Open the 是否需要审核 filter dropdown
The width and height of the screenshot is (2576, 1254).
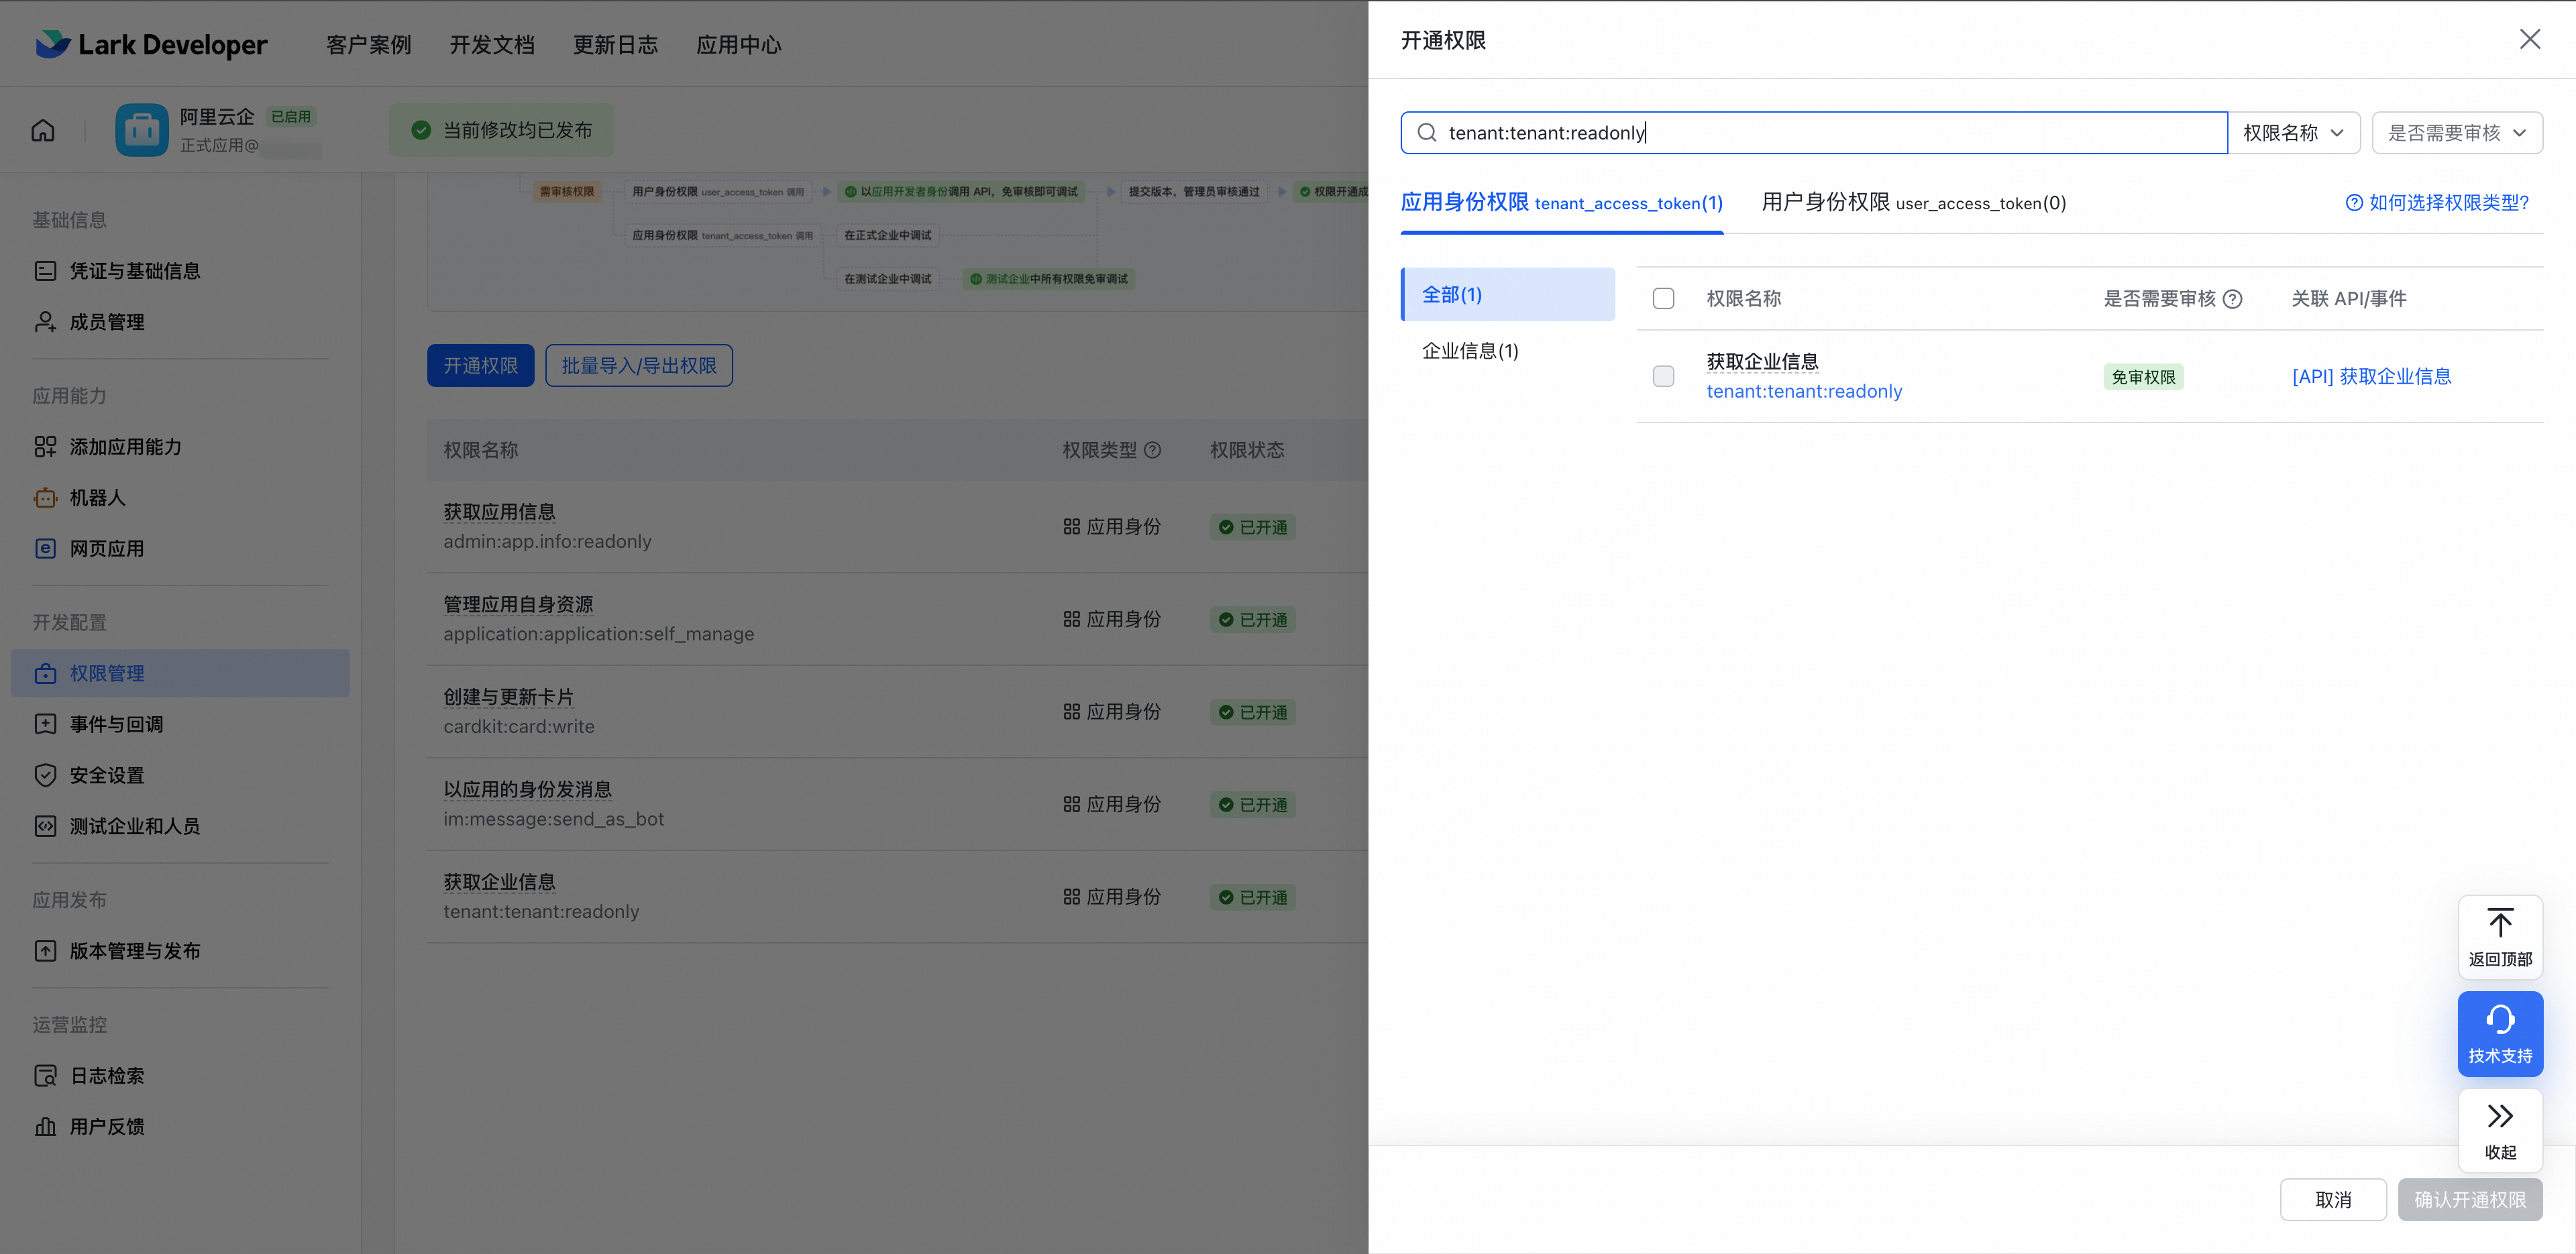pyautogui.click(x=2457, y=133)
